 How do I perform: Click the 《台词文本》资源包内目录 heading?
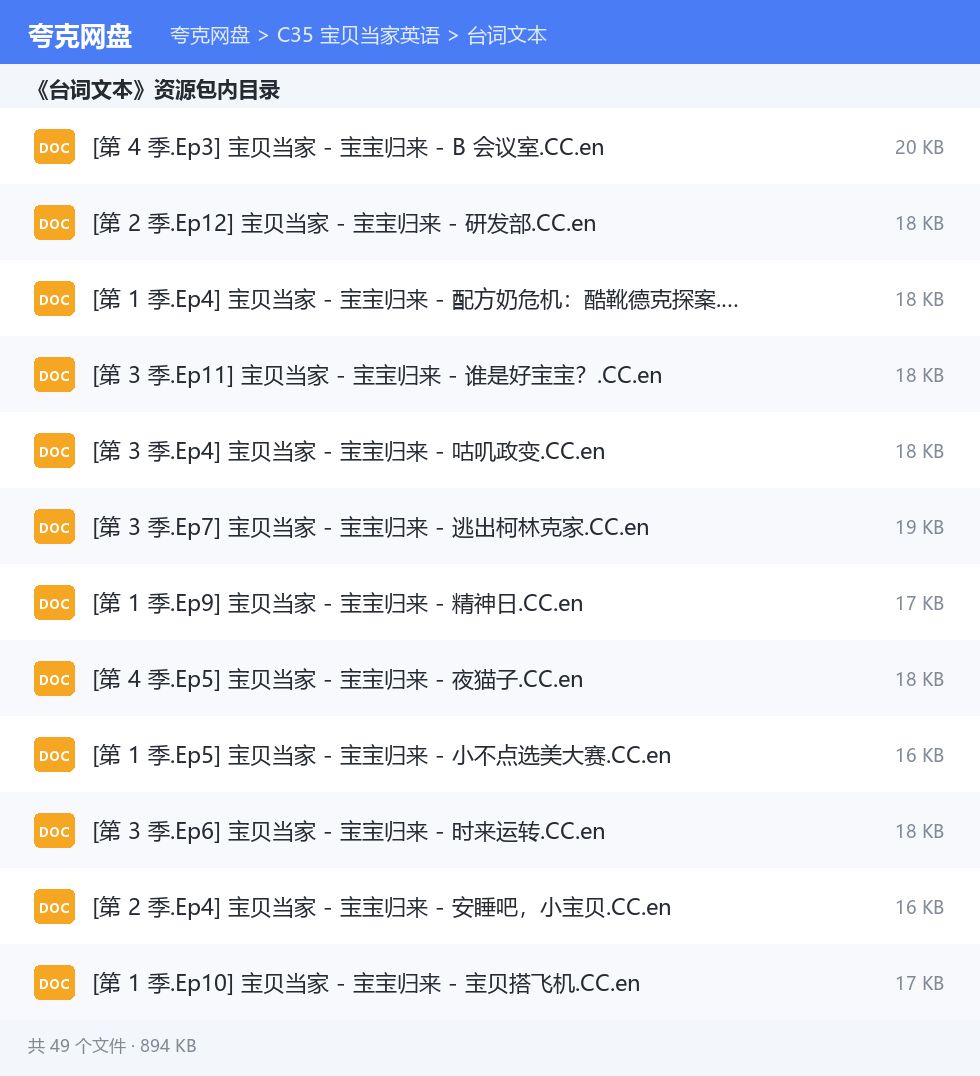click(156, 90)
